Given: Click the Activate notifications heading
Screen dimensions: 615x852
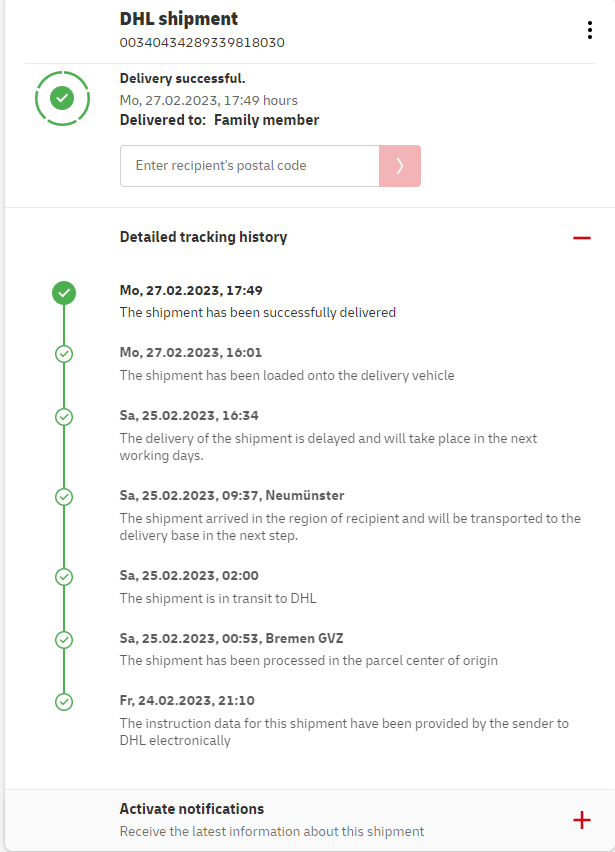Looking at the screenshot, I should click(x=192, y=809).
